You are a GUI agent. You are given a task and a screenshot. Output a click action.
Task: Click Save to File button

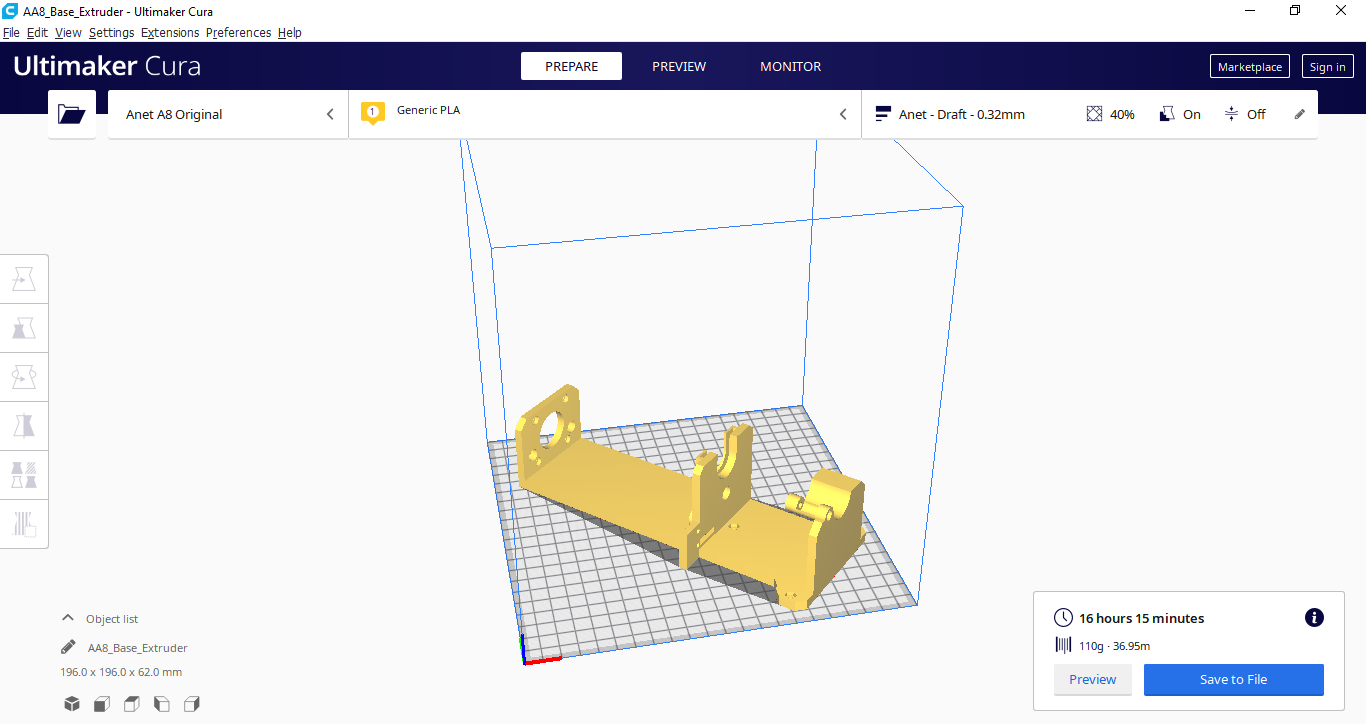point(1234,679)
